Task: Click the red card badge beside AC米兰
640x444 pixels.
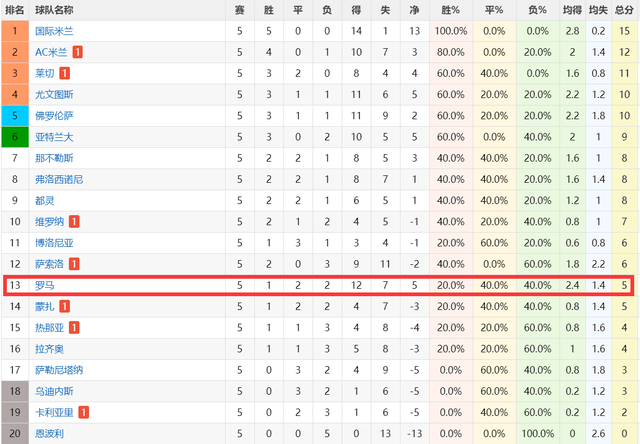Action: (78, 52)
